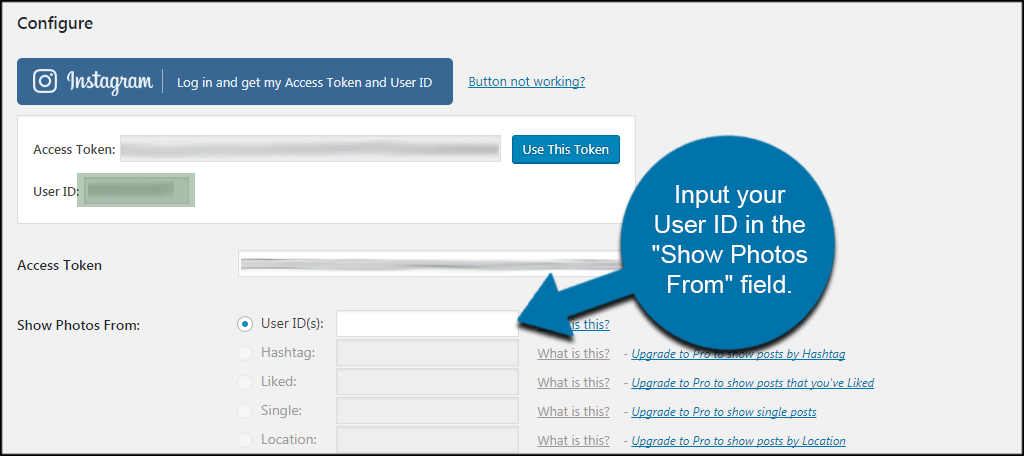Follow Upgrade to Pro link for Liked posts
This screenshot has height=456, width=1024.
tap(752, 383)
